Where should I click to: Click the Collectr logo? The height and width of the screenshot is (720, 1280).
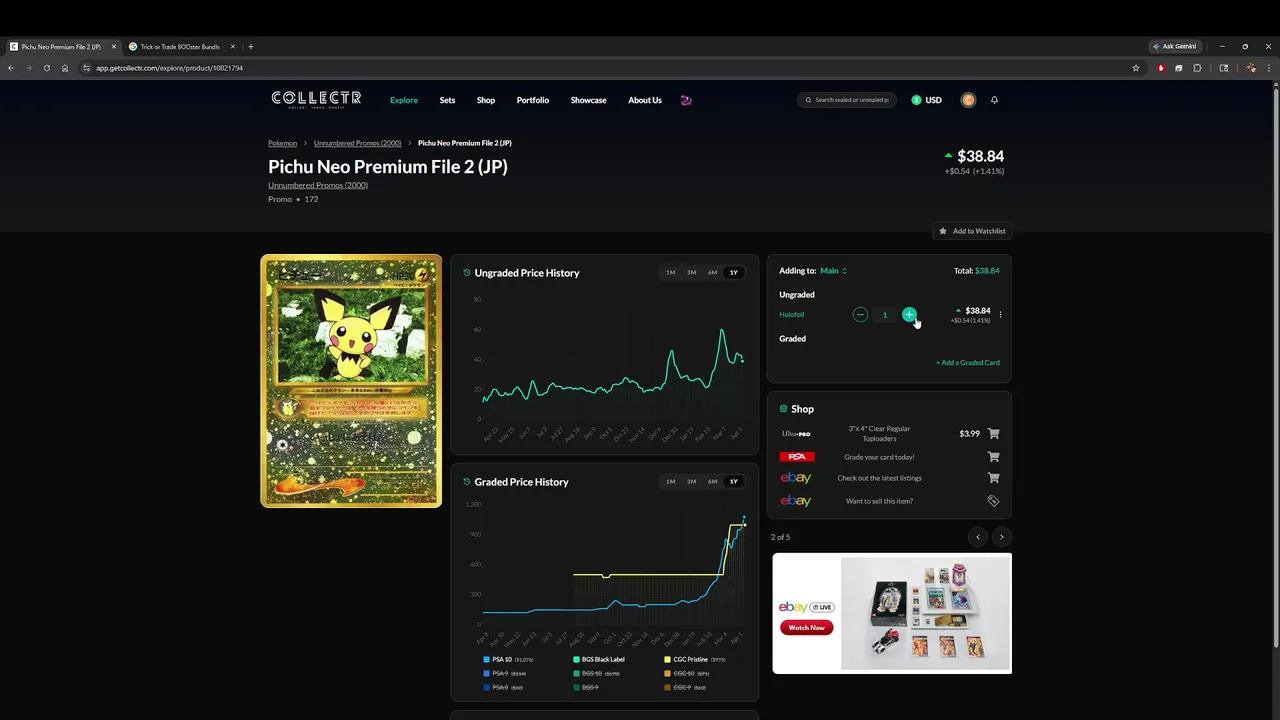316,99
